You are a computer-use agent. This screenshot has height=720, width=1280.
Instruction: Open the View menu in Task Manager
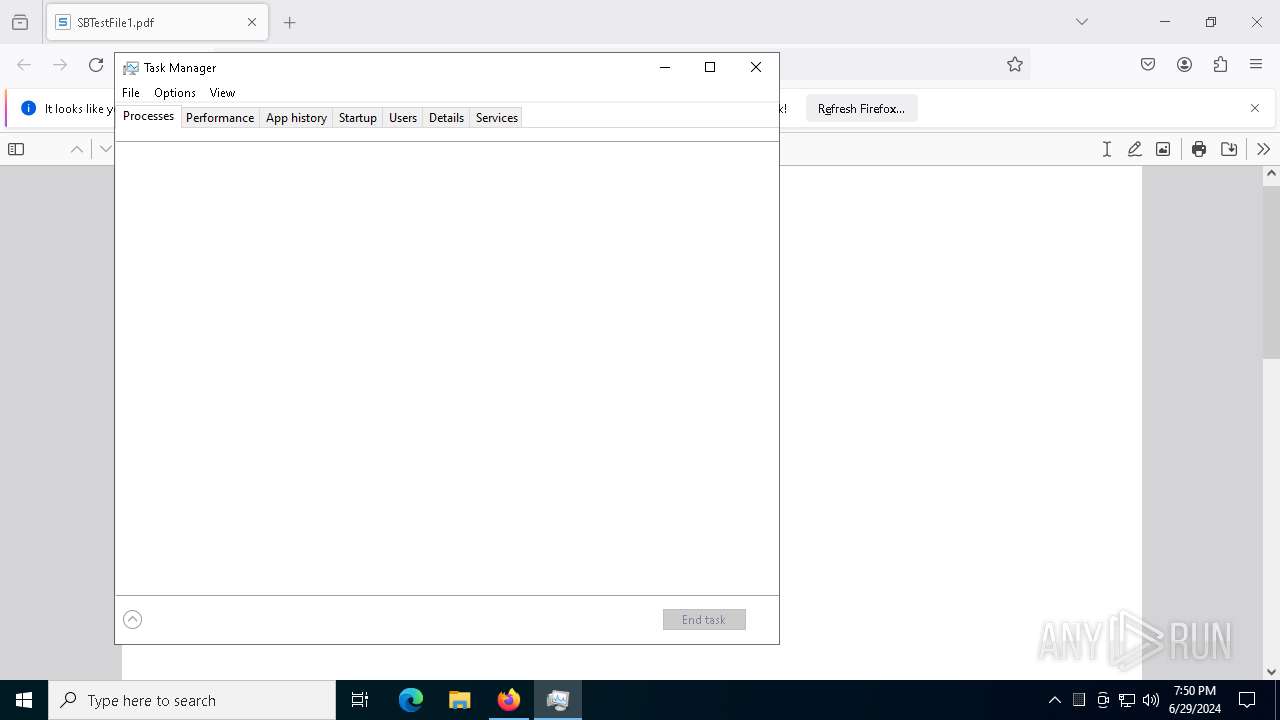click(x=222, y=93)
